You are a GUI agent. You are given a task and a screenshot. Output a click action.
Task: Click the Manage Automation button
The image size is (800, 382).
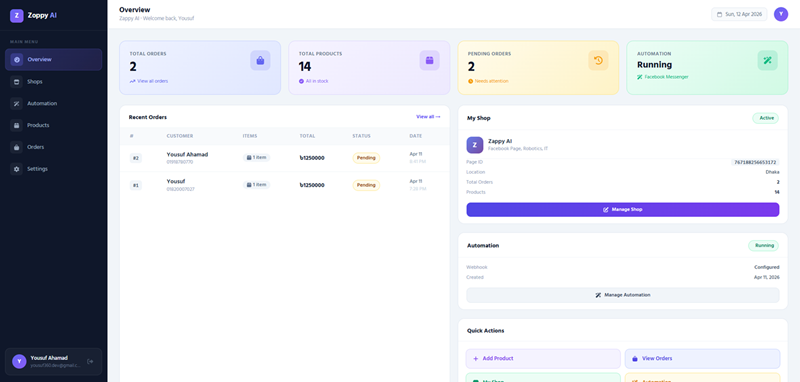tap(622, 295)
